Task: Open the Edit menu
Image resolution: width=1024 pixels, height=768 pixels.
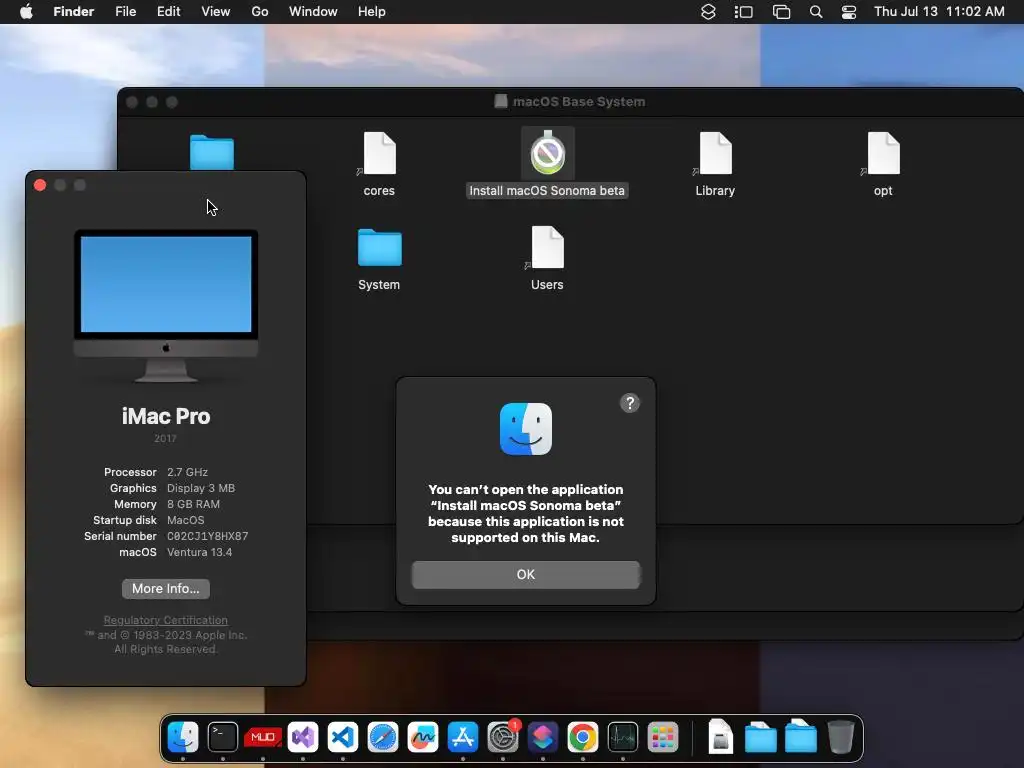Action: (168, 12)
